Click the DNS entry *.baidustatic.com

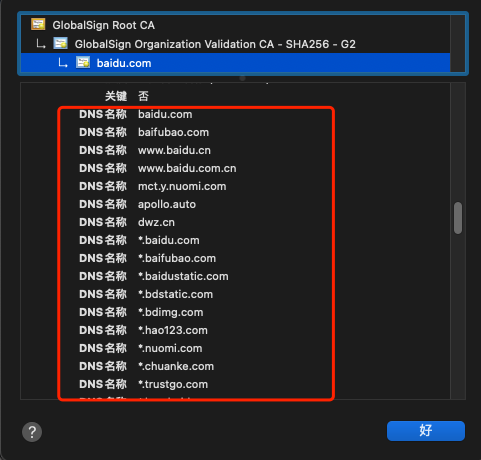pos(183,276)
